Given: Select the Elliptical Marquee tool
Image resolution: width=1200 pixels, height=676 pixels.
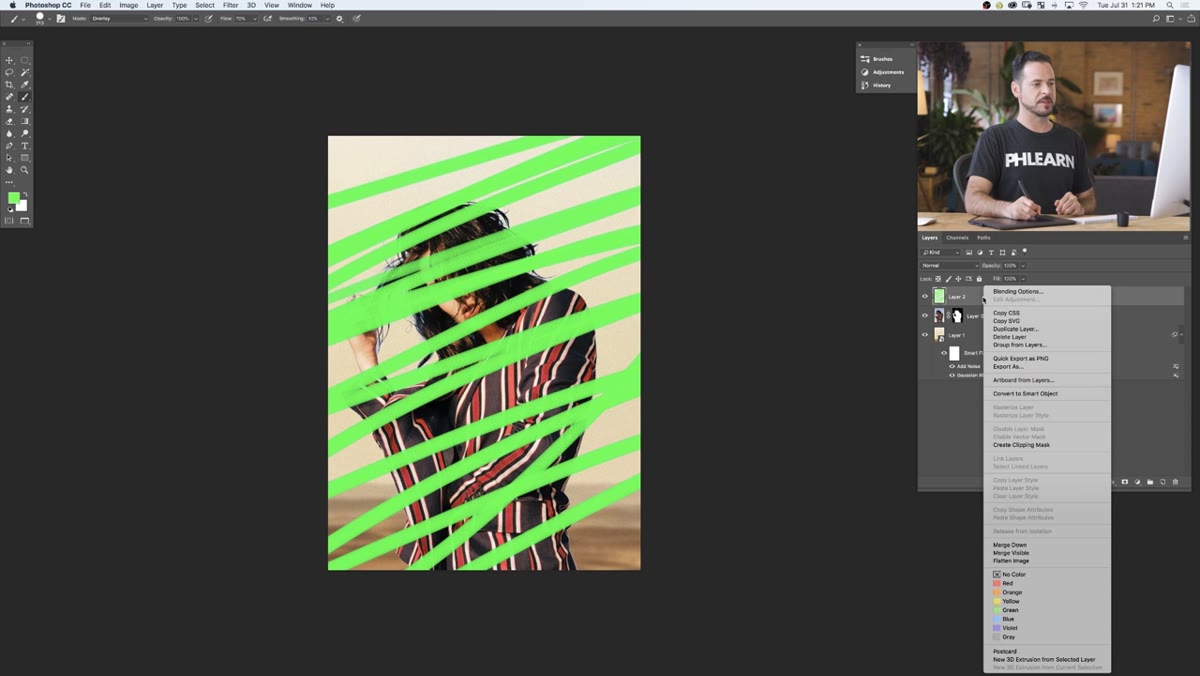Looking at the screenshot, I should [x=25, y=60].
